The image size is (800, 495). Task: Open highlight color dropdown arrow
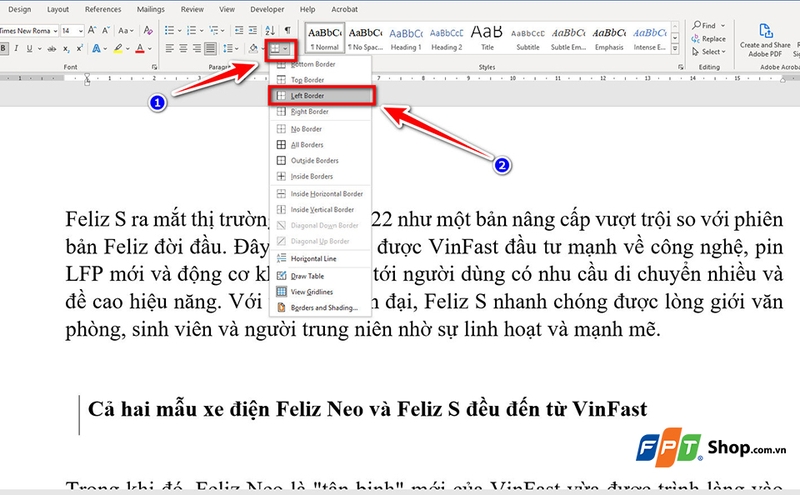click(x=127, y=49)
